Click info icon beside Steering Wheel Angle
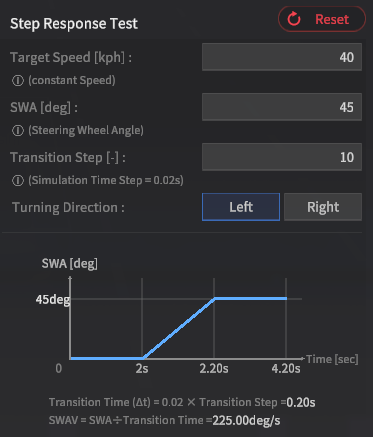The width and height of the screenshot is (373, 437). [18, 131]
